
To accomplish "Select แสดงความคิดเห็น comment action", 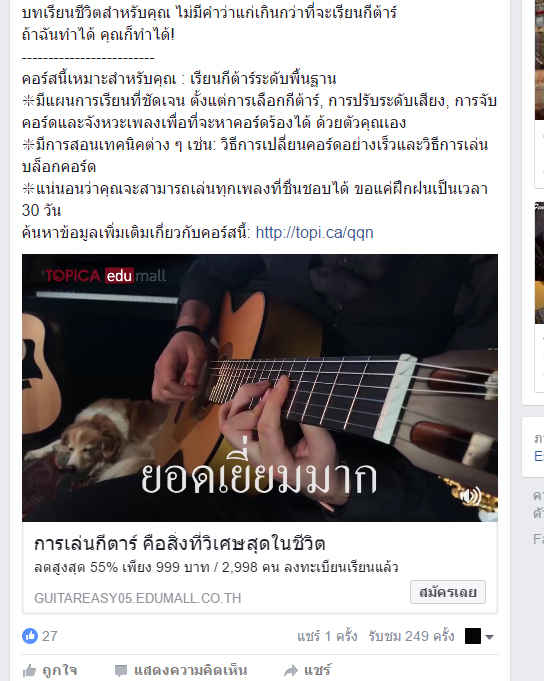I will [191, 671].
